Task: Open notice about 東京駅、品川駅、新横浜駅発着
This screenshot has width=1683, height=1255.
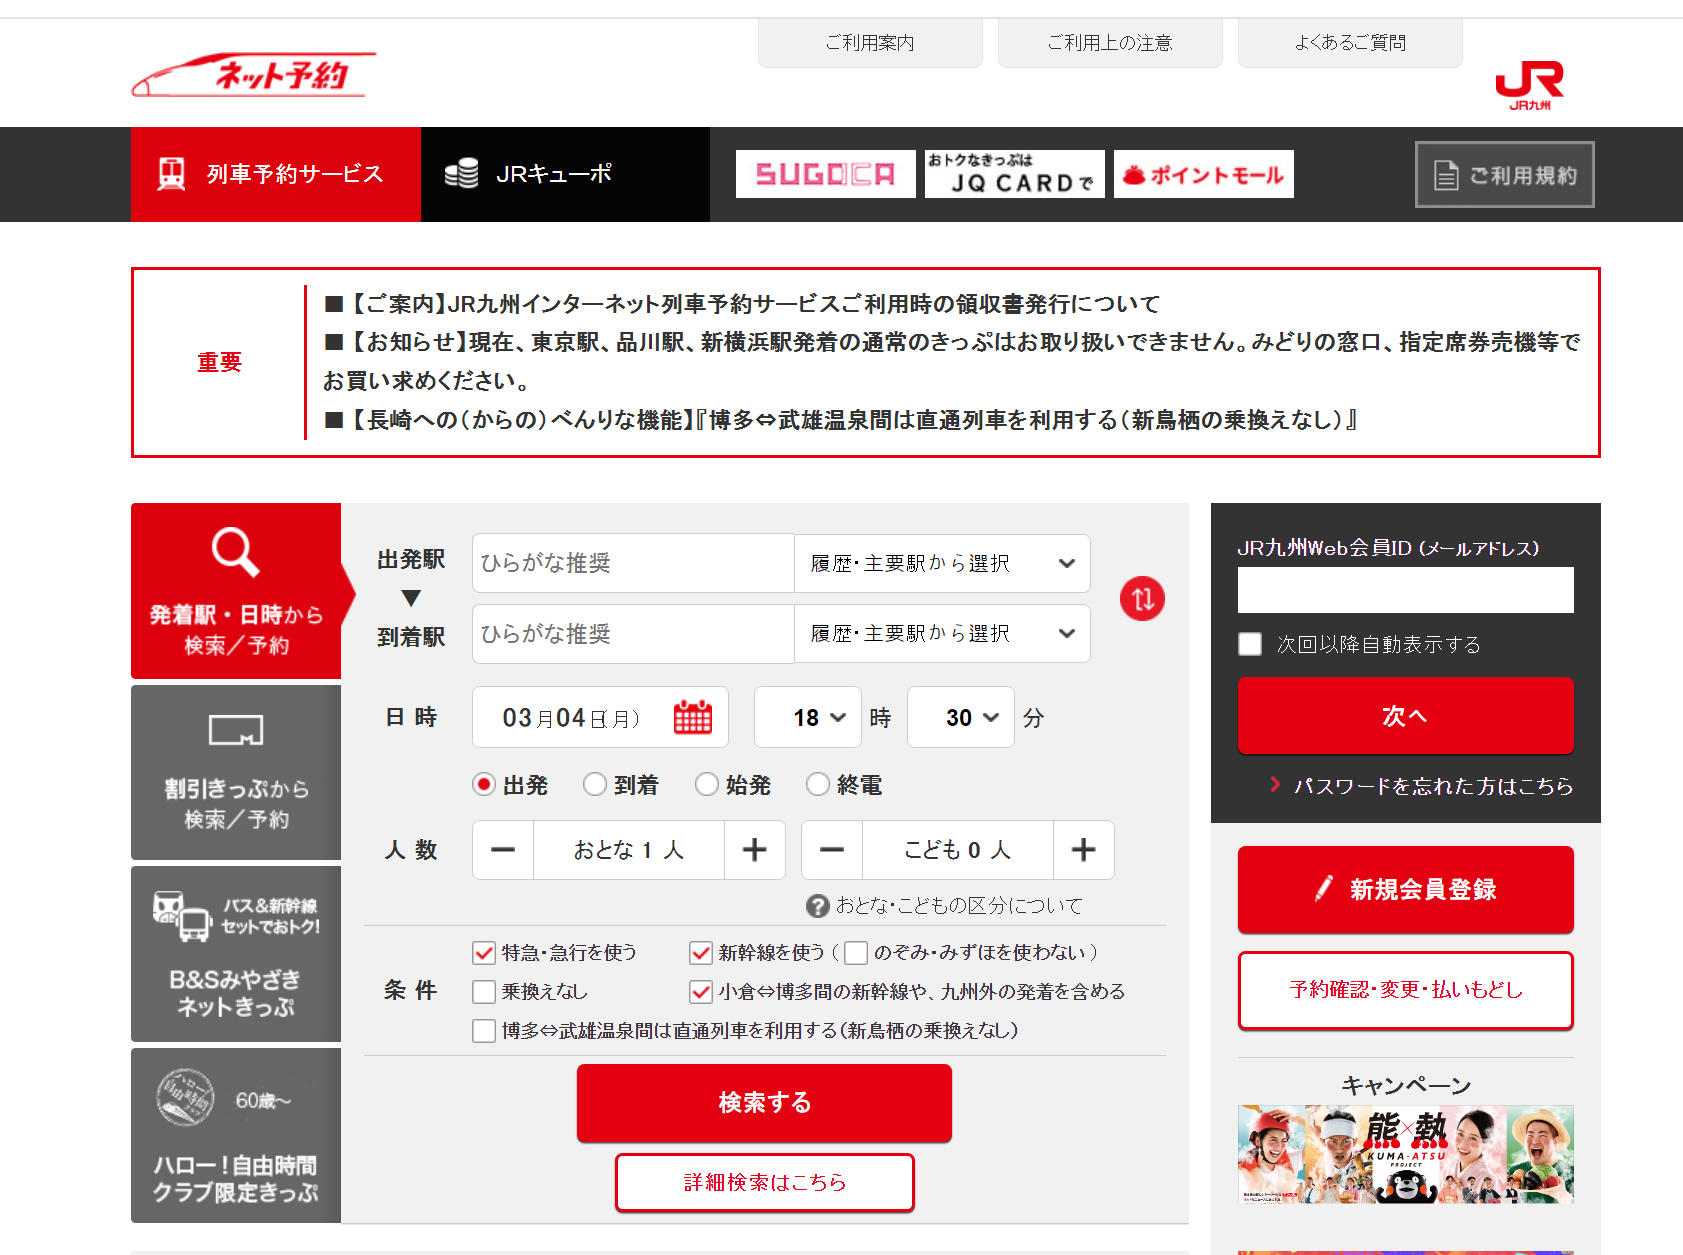Action: (x=952, y=361)
